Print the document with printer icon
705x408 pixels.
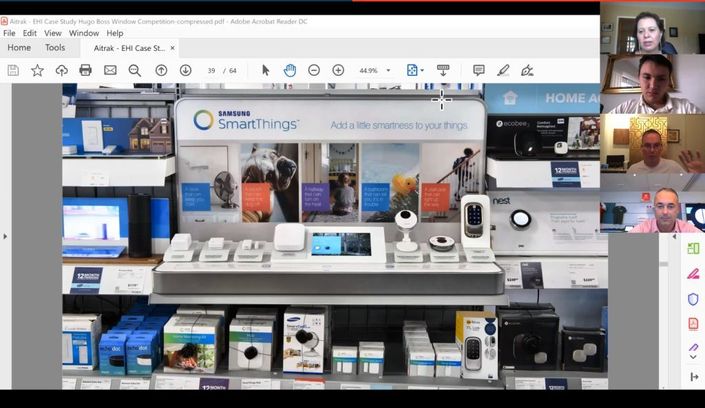click(85, 70)
